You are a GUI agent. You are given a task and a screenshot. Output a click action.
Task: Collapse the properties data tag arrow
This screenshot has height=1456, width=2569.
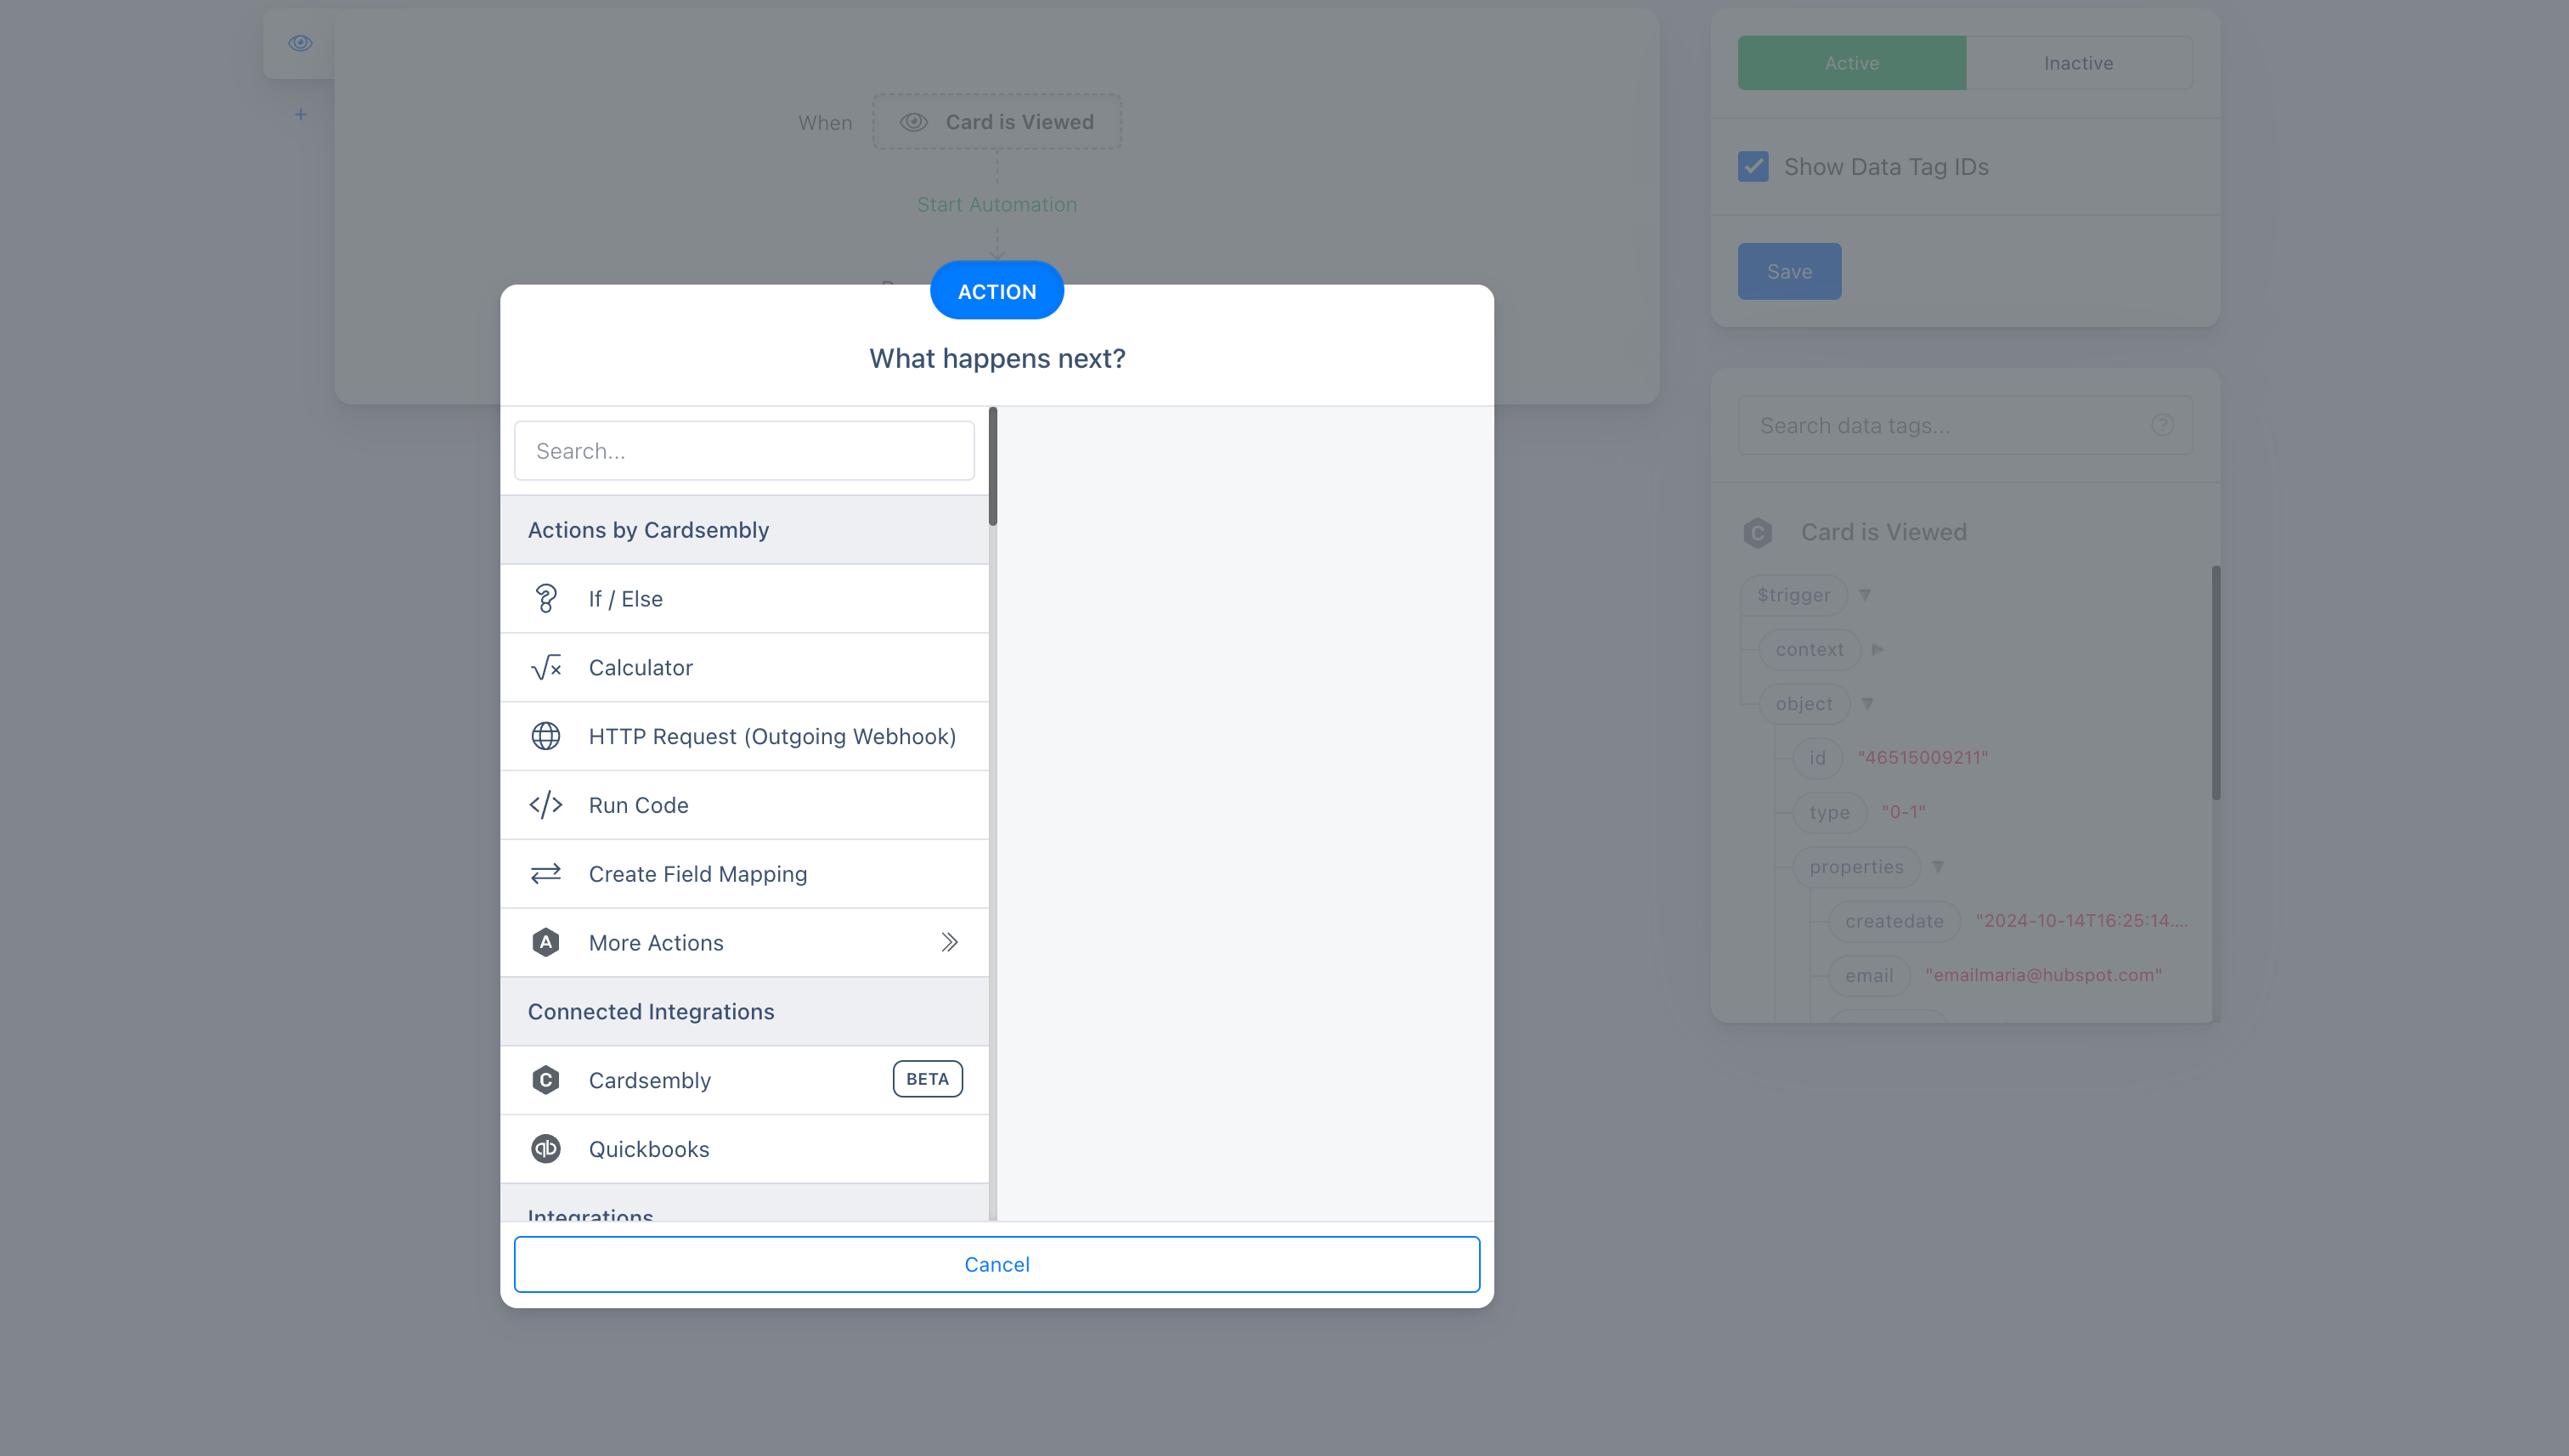(x=1937, y=867)
